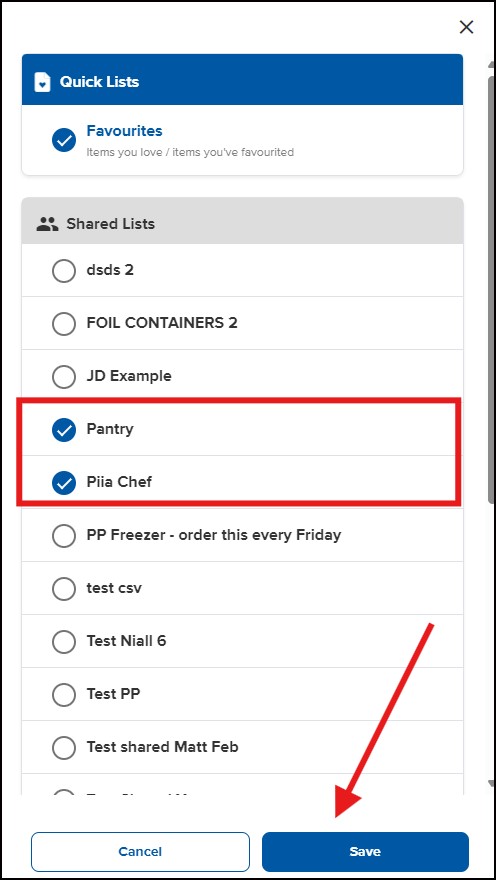This screenshot has height=880, width=496.
Task: Click the Save button
Action: pos(365,851)
